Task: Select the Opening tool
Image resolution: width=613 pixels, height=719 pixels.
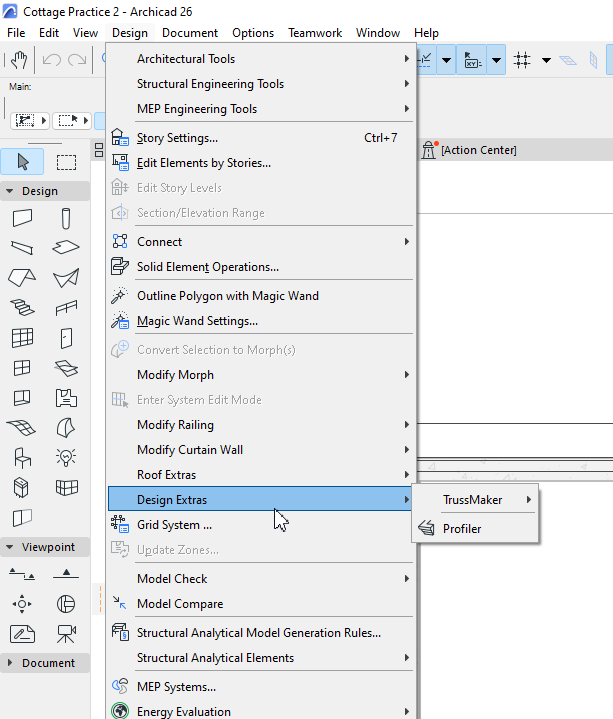Action: click(22, 398)
